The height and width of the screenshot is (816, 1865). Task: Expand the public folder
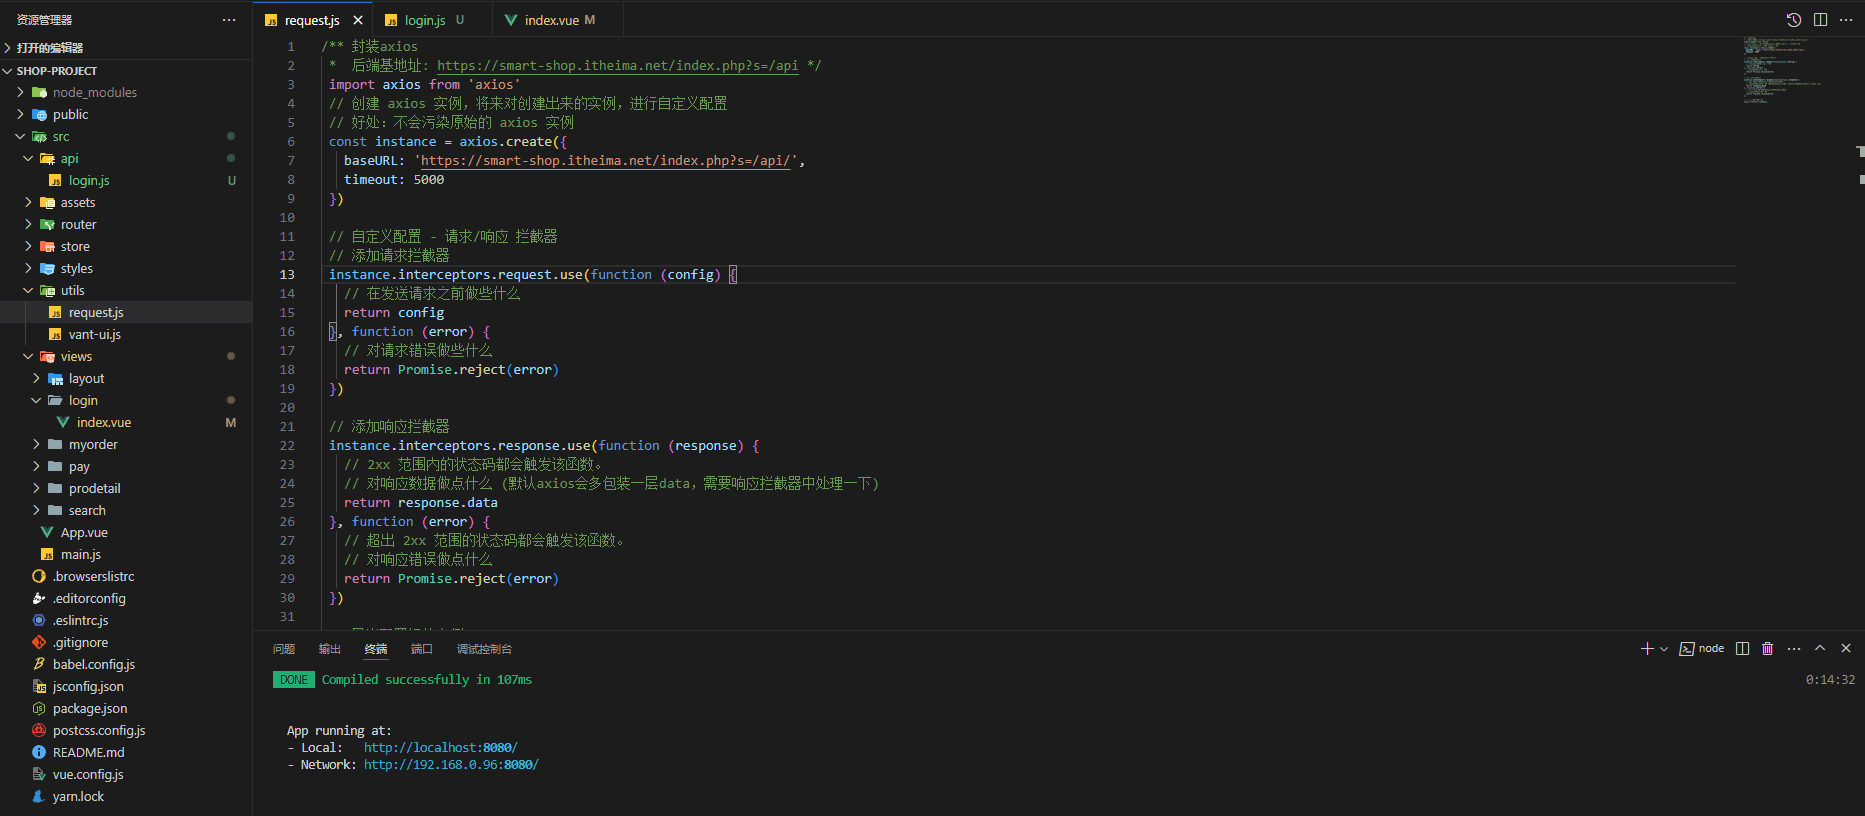(x=126, y=114)
